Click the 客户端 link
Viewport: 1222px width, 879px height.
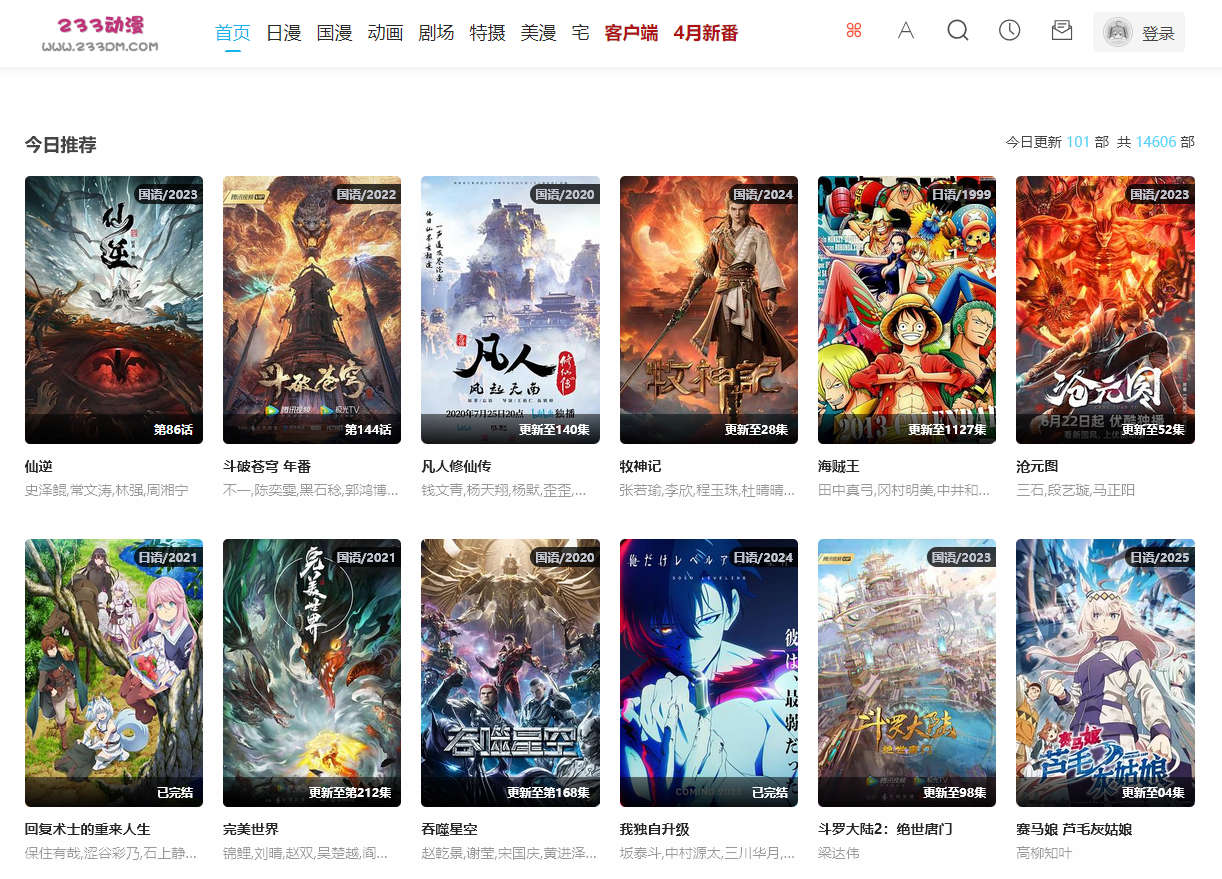point(631,33)
